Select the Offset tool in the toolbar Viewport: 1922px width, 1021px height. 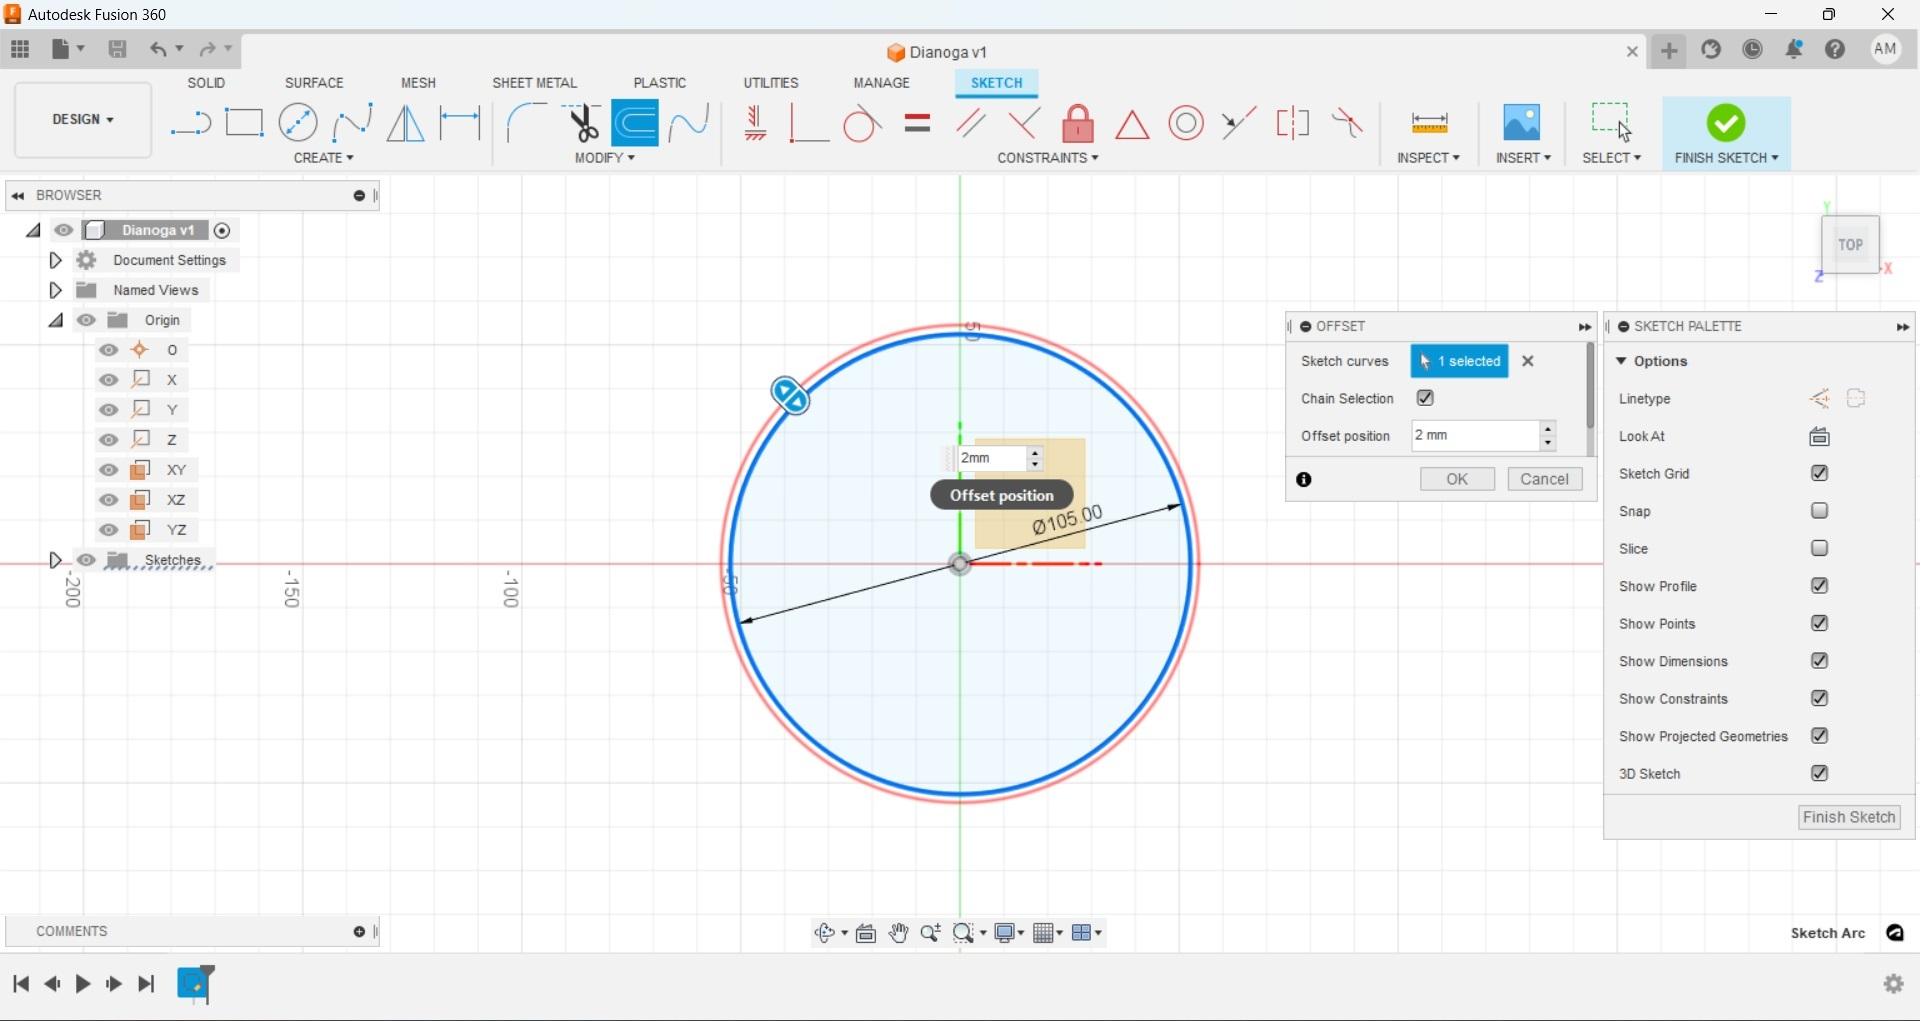click(635, 123)
